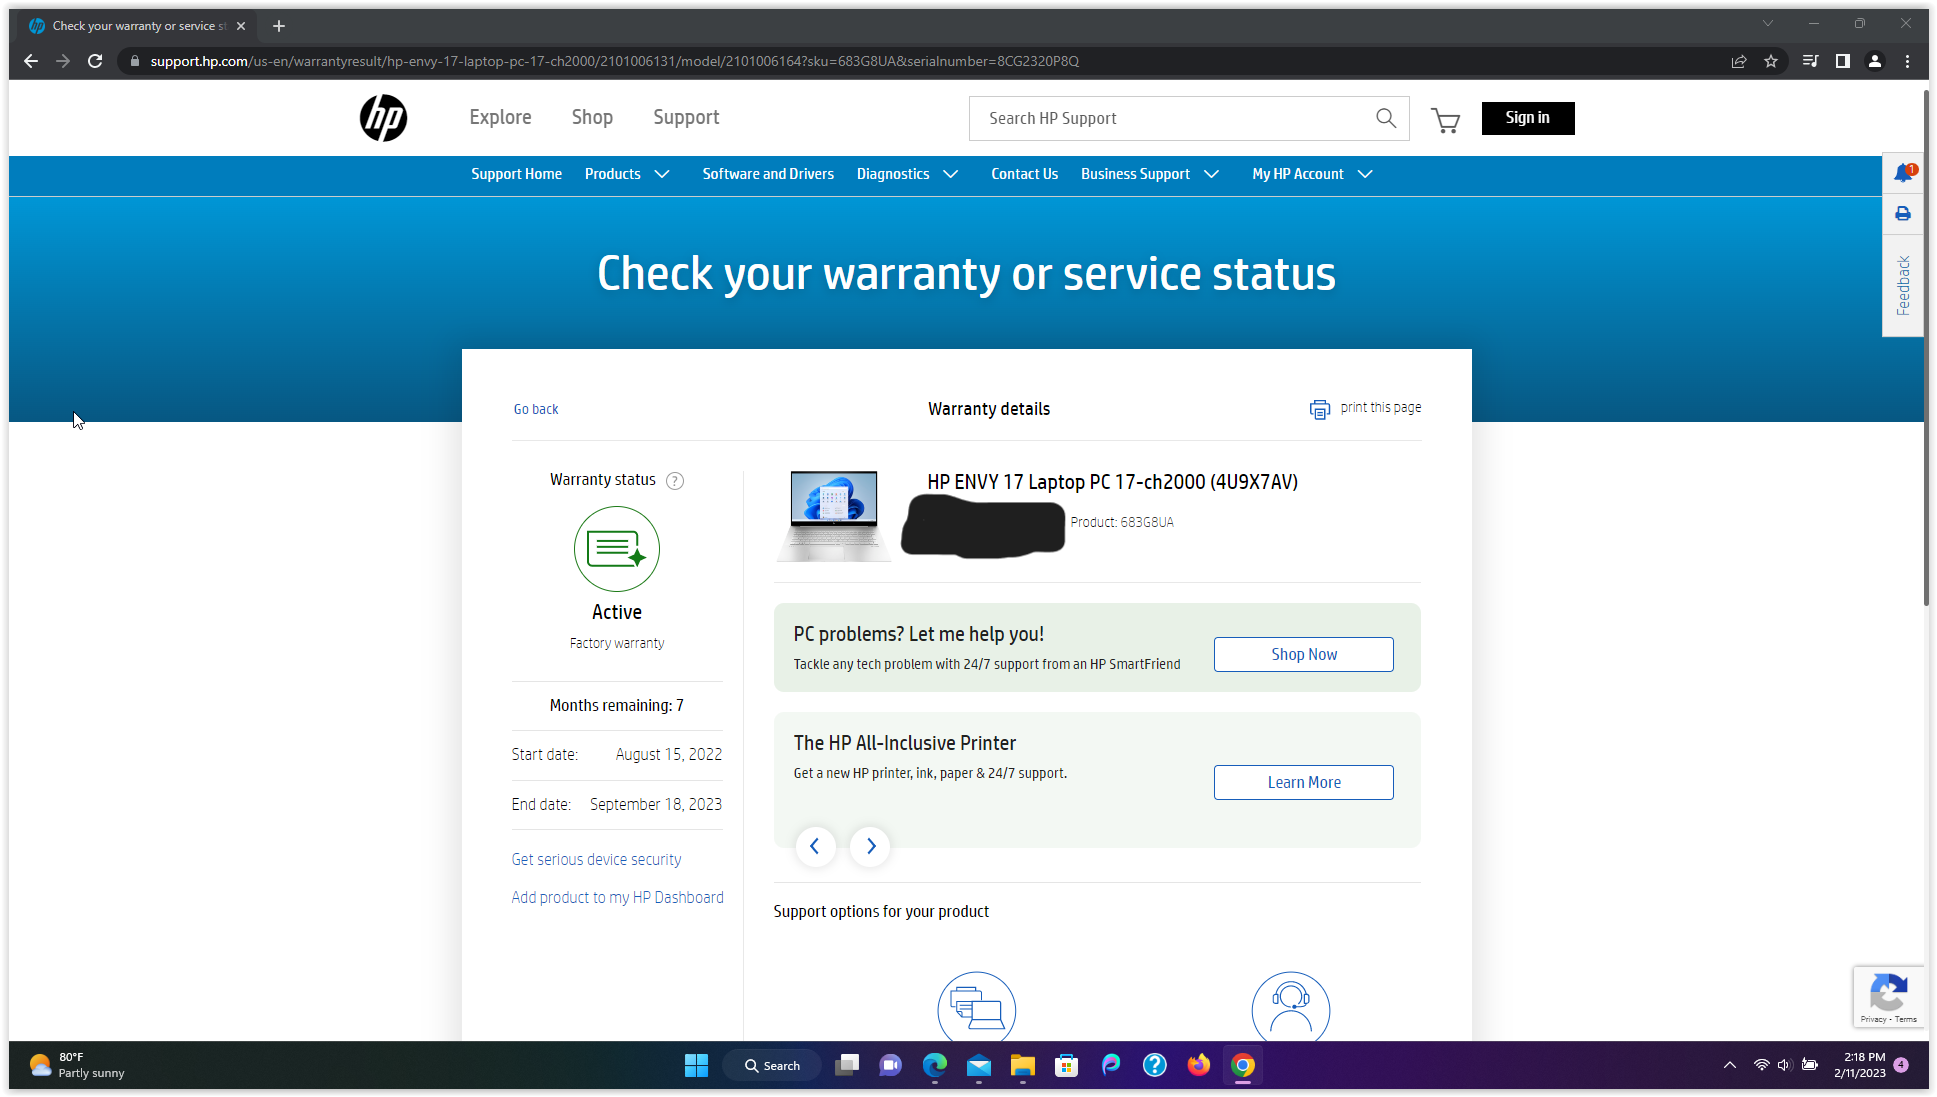
Task: Select the Explore menu item
Action: 500,117
